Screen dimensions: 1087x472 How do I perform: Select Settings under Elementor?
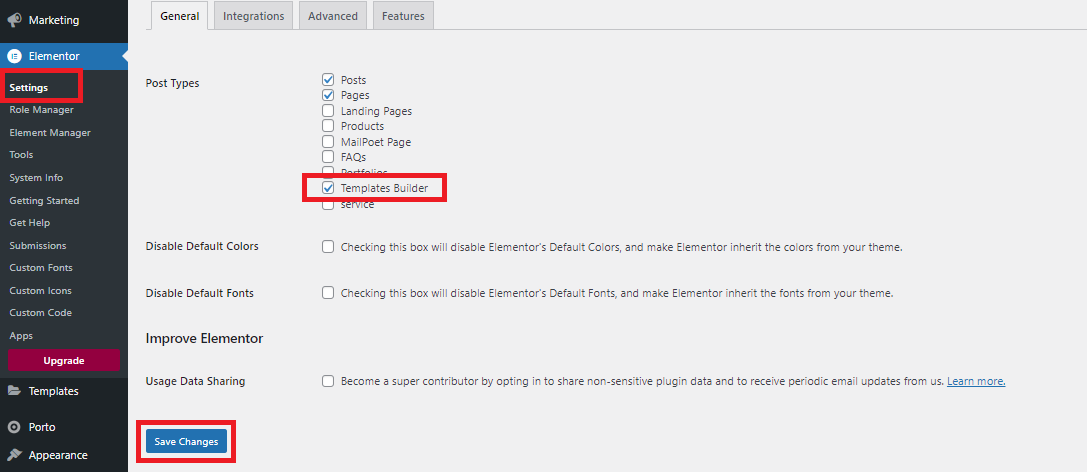pyautogui.click(x=29, y=88)
